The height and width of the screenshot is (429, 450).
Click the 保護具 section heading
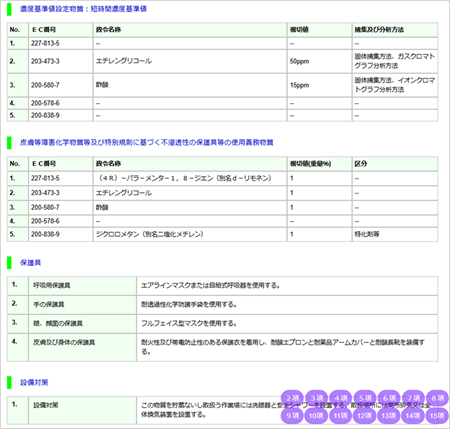pyautogui.click(x=30, y=263)
